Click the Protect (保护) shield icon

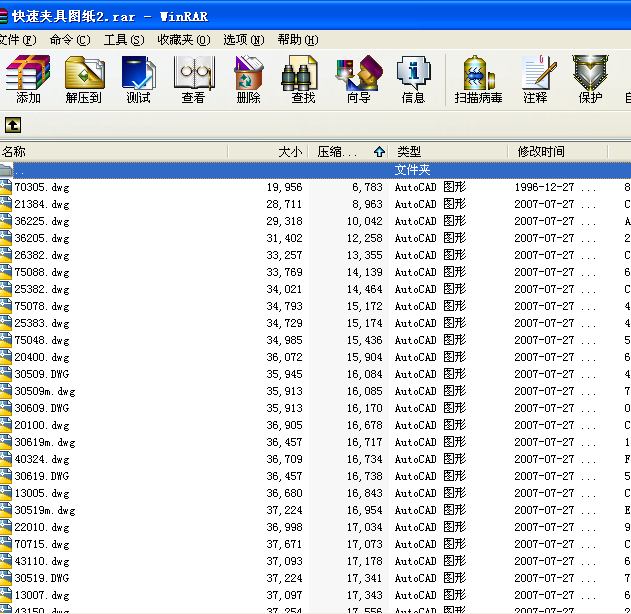point(590,78)
